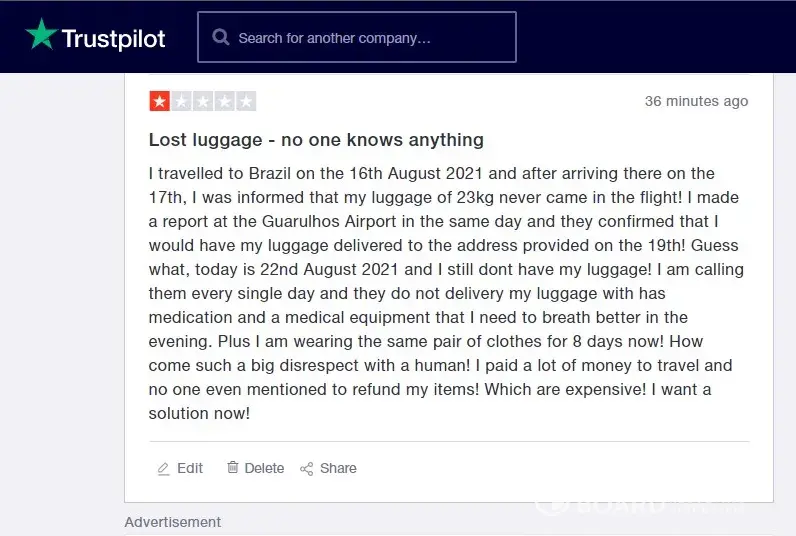
Task: Click the search magnifier icon
Action: (221, 38)
